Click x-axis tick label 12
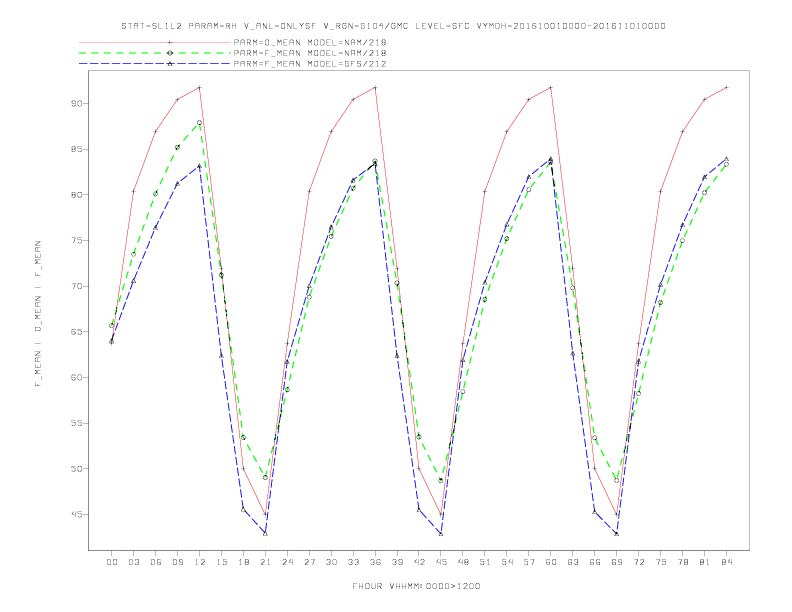The image size is (792, 612). pyautogui.click(x=200, y=562)
